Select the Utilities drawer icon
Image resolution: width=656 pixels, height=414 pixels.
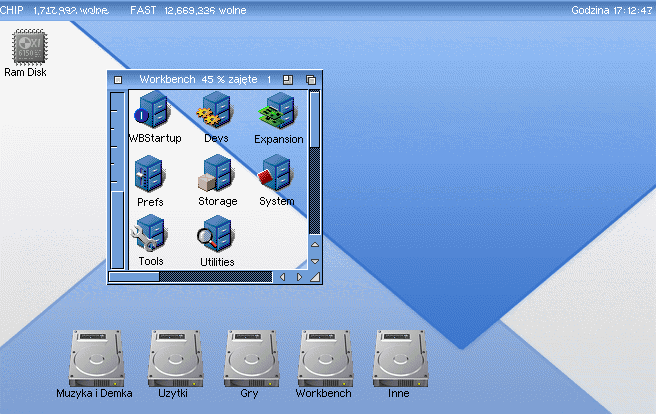pos(216,233)
